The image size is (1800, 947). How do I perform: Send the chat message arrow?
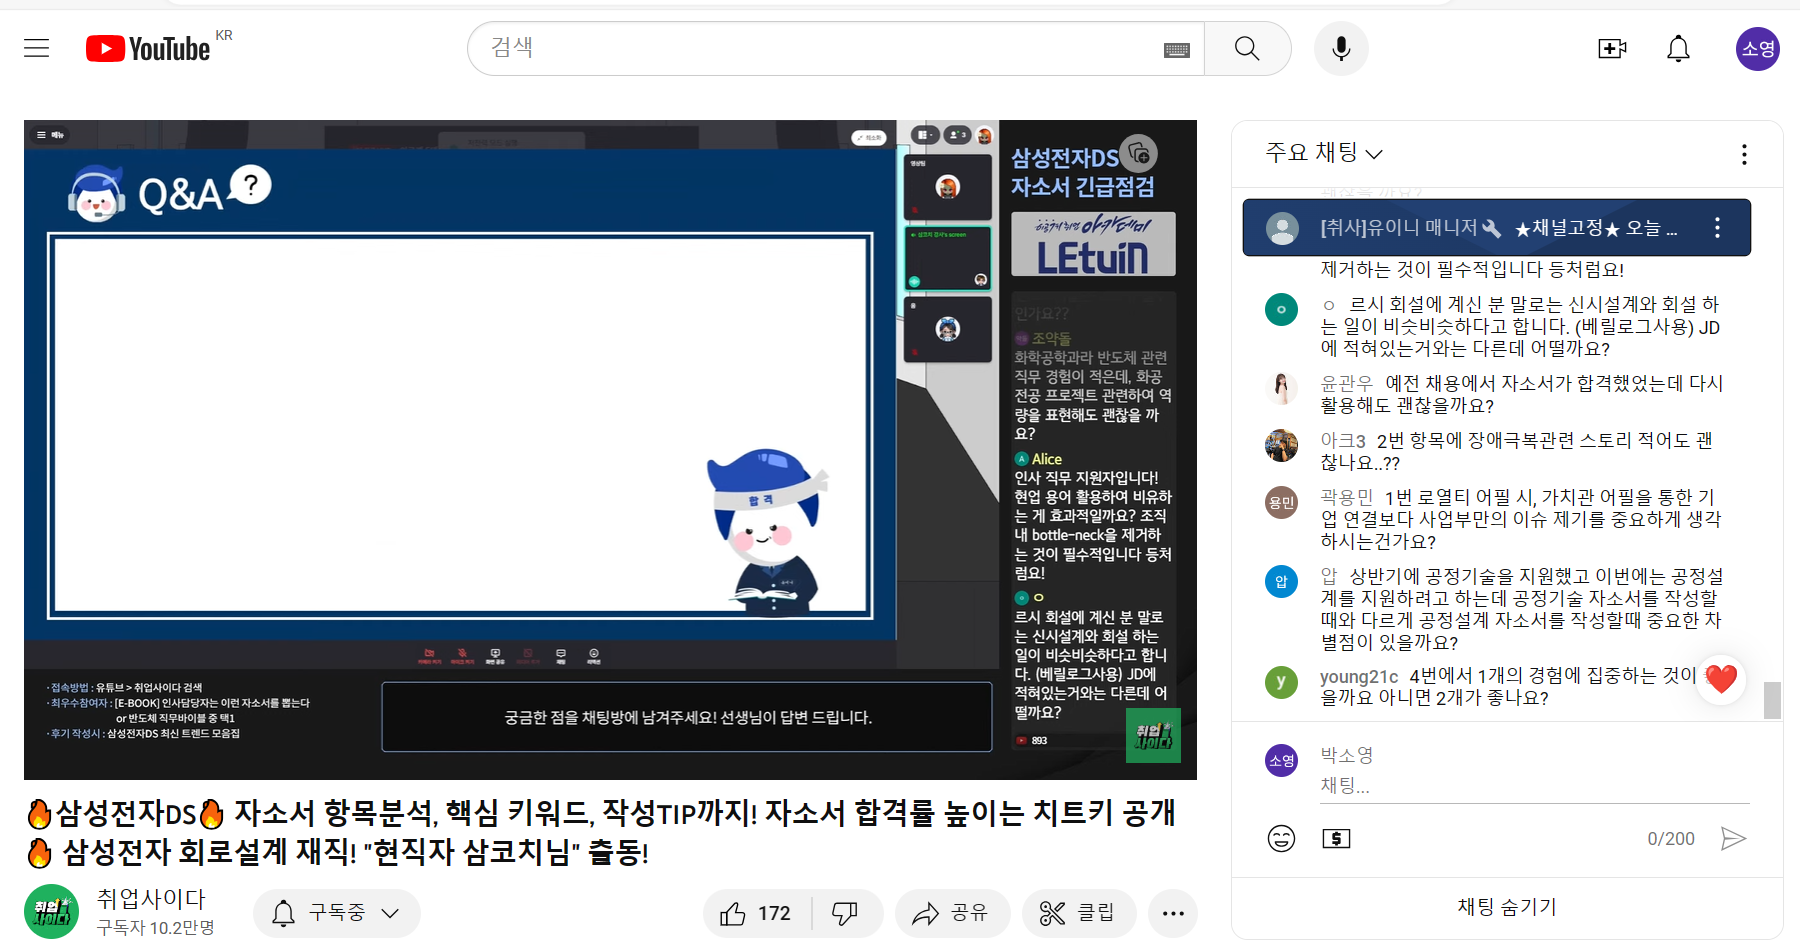click(1733, 838)
